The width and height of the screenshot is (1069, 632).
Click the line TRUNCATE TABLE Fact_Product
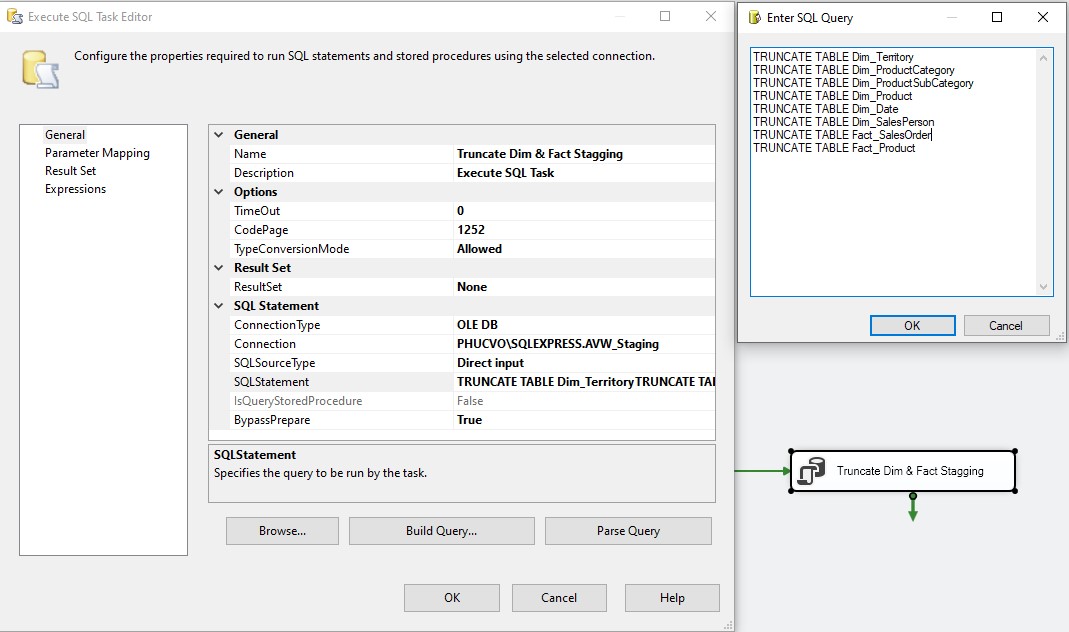tap(834, 148)
